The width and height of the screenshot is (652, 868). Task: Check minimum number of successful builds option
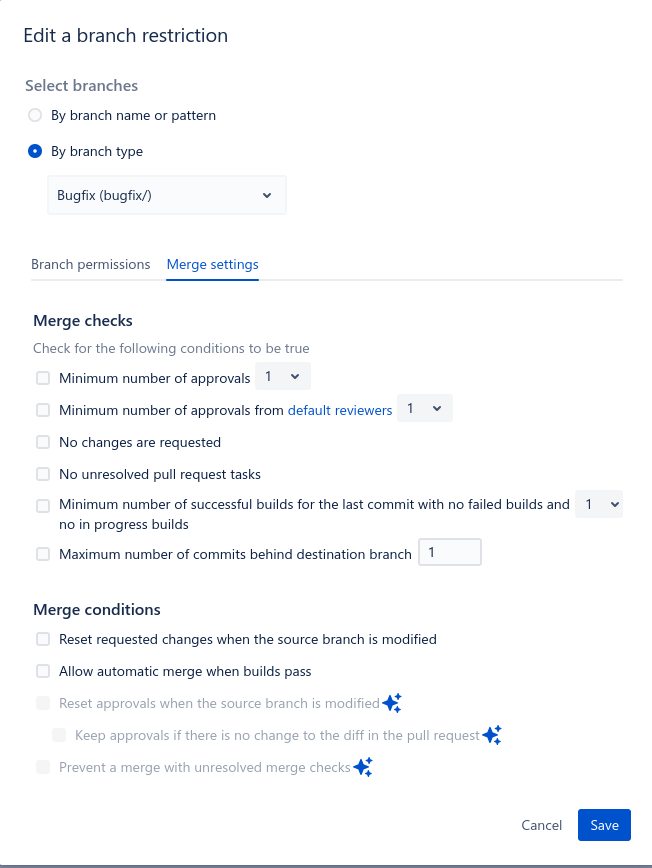click(43, 506)
